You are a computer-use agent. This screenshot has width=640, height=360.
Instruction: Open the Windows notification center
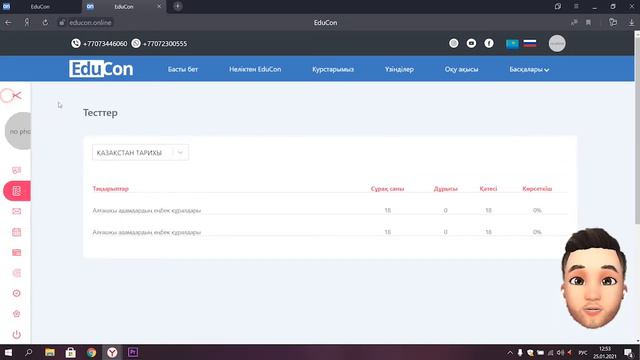(x=629, y=353)
